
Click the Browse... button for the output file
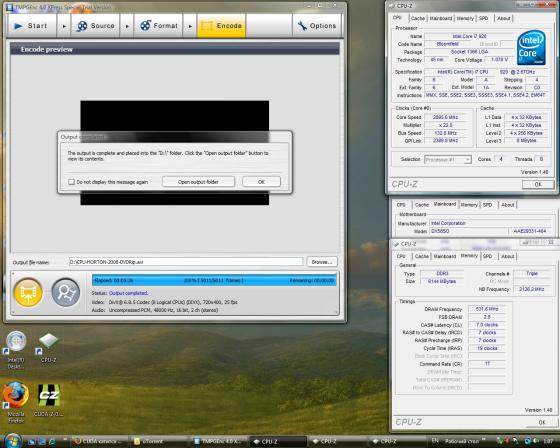pyautogui.click(x=321, y=262)
